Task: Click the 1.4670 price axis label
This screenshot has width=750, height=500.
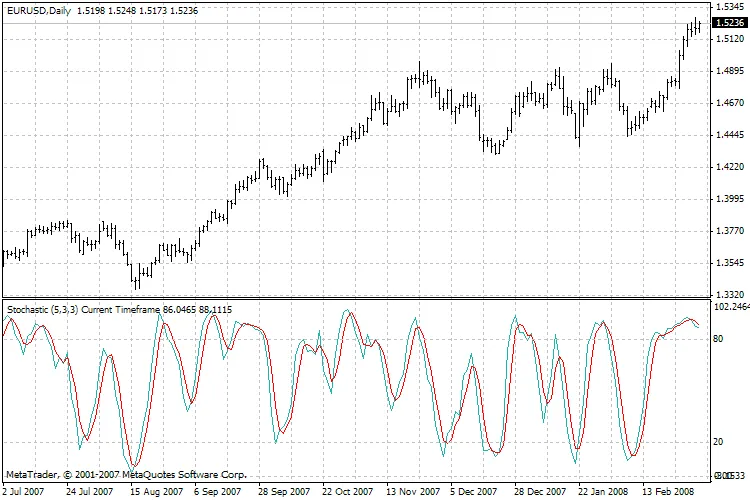Action: point(729,103)
